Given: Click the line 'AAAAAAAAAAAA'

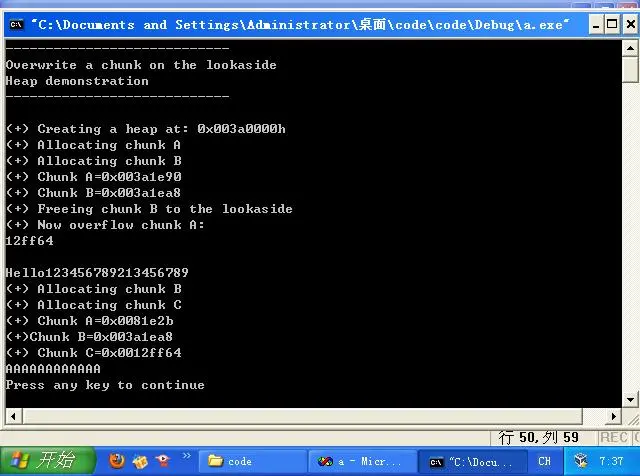Looking at the screenshot, I should click(53, 369).
